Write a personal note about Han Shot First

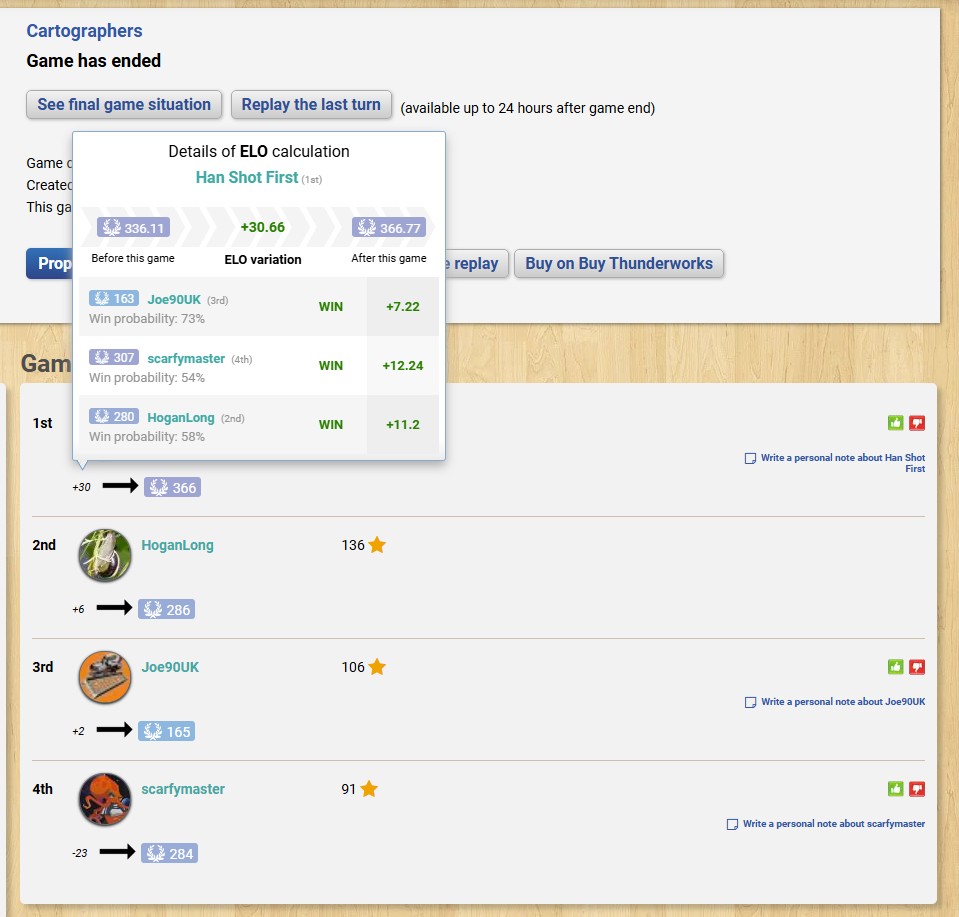coord(835,463)
